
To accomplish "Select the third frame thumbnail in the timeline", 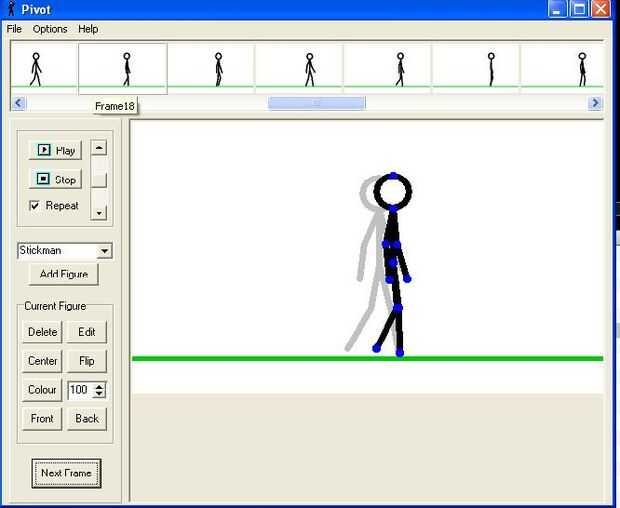I will point(212,69).
